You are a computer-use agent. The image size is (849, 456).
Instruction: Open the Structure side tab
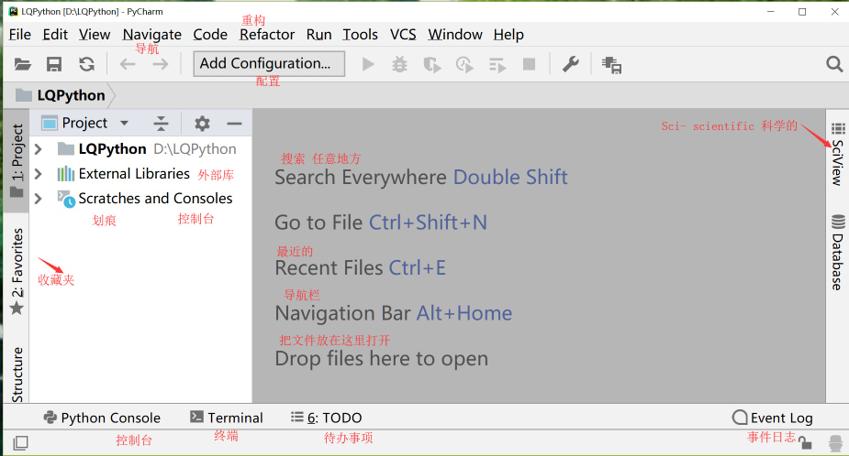17,374
